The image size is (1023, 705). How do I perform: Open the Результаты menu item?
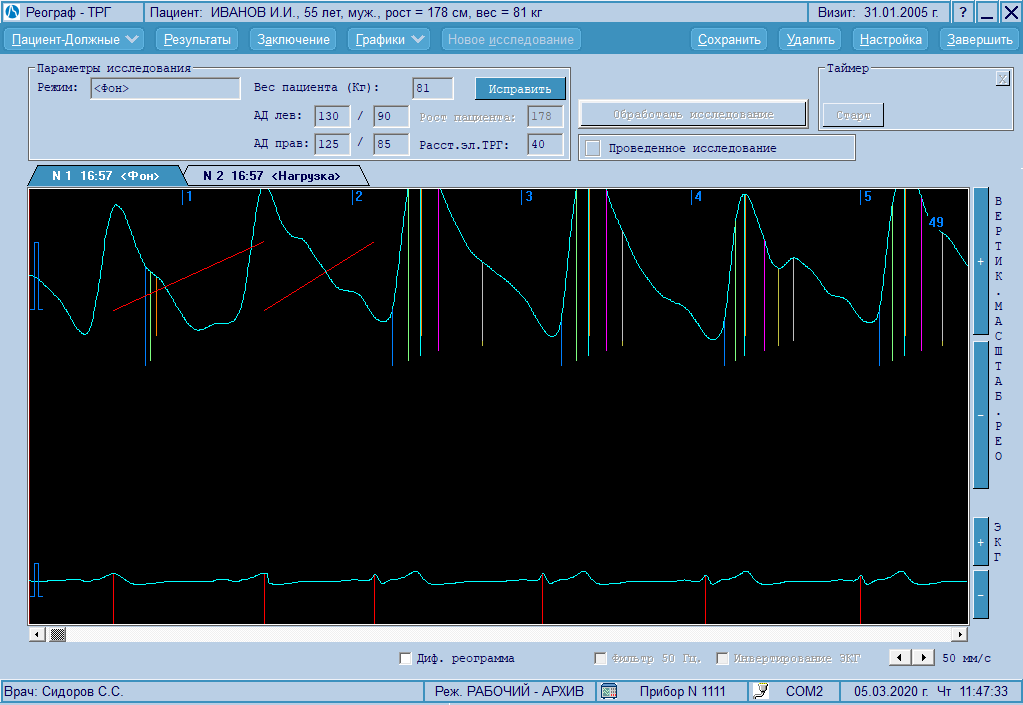tap(197, 39)
